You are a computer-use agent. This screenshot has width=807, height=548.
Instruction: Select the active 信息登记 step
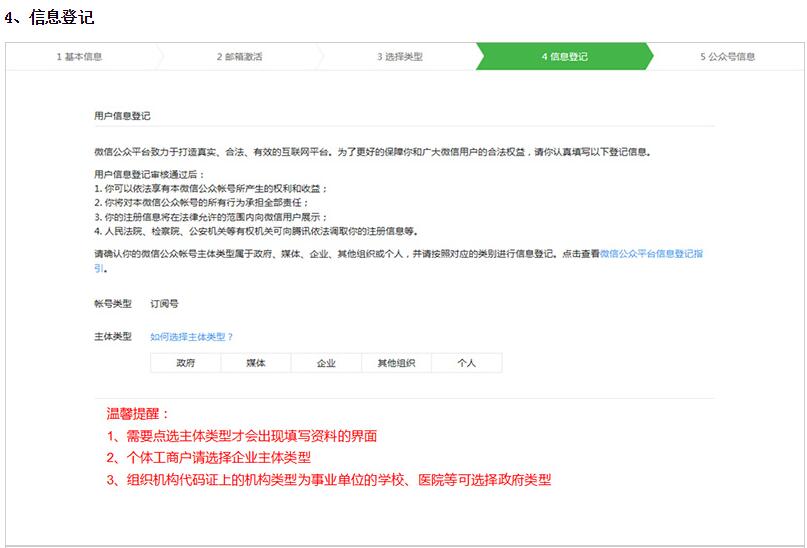click(564, 57)
